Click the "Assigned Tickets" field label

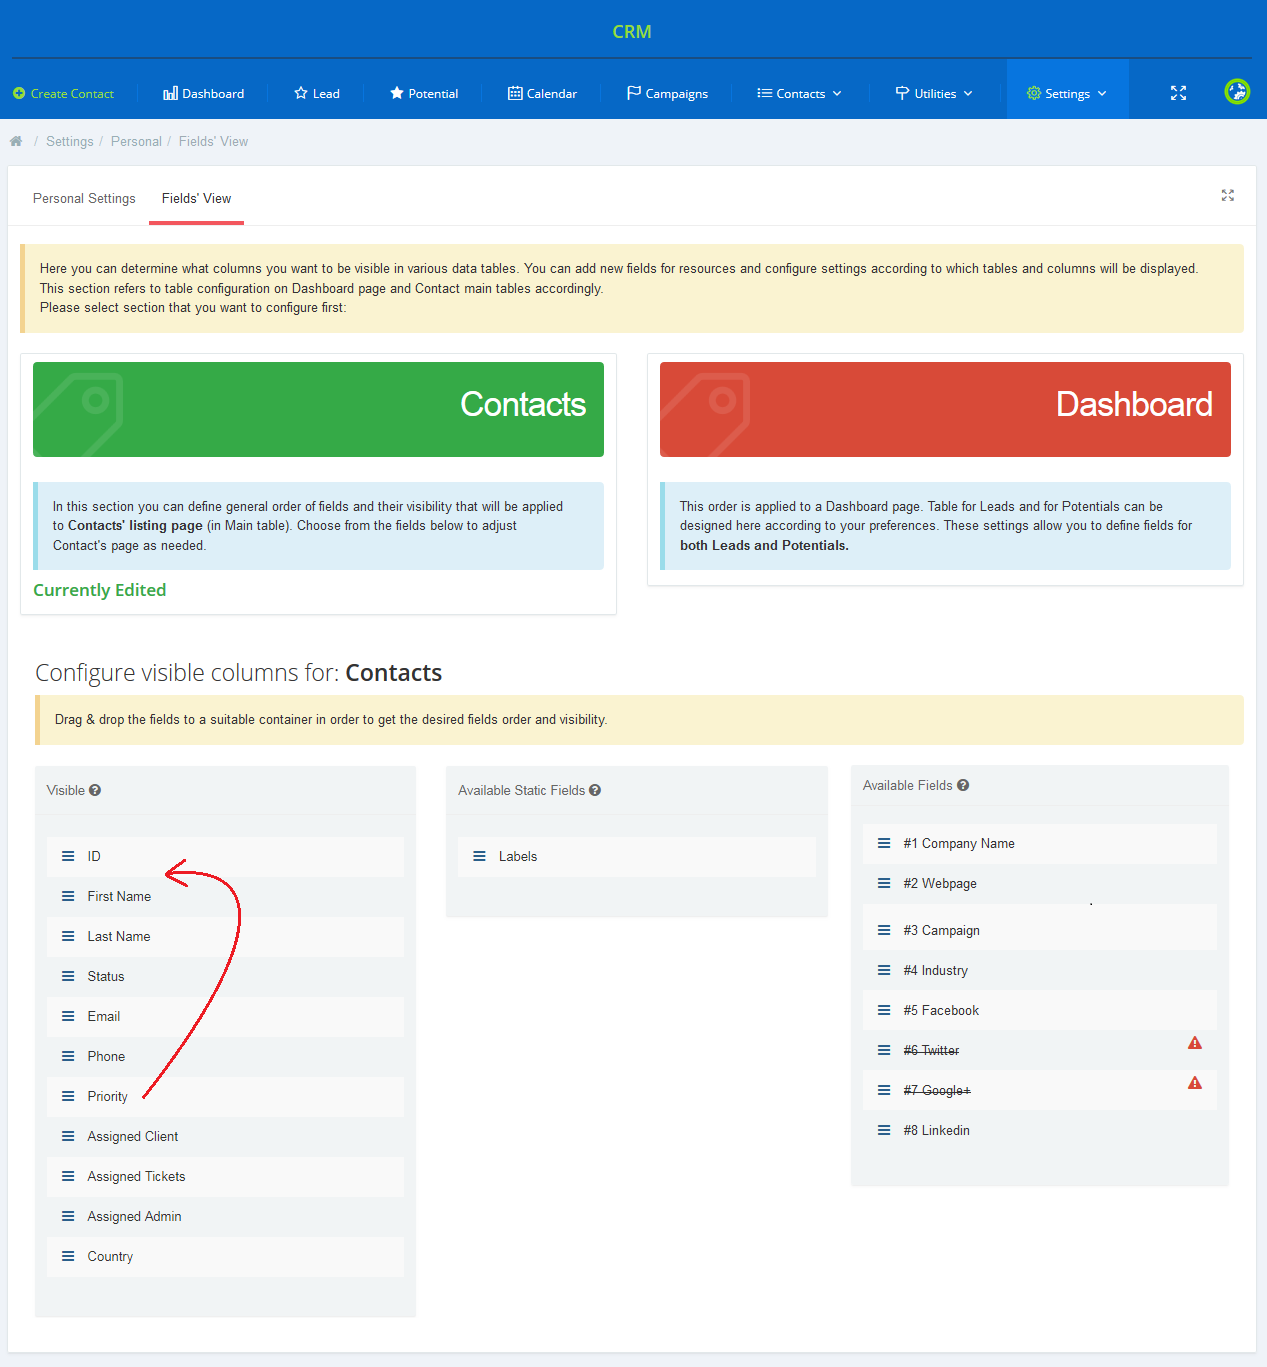(x=136, y=1176)
